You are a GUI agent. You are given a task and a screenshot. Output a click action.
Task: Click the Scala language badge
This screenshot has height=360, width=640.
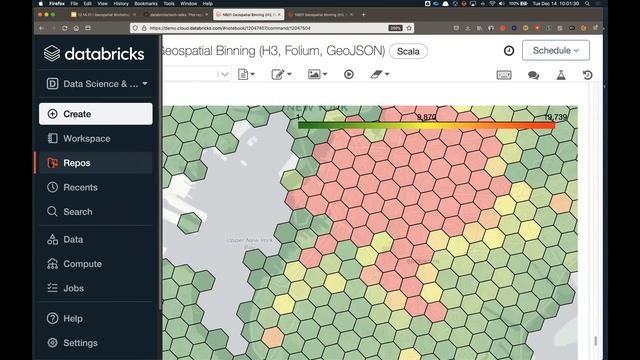coord(408,51)
